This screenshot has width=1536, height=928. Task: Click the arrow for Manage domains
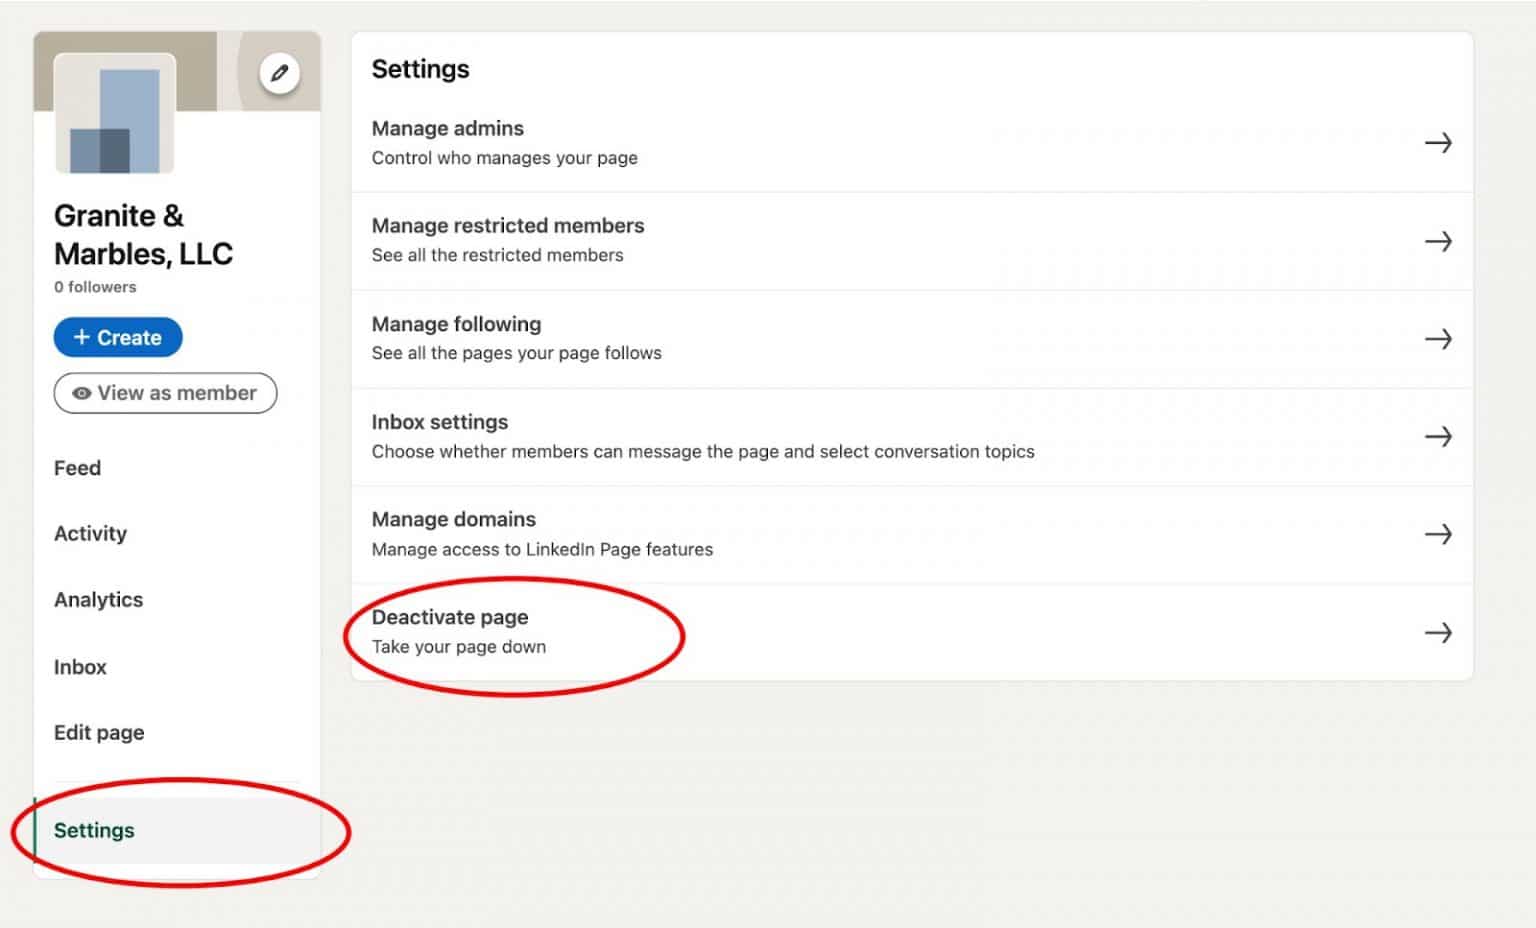[x=1439, y=533]
